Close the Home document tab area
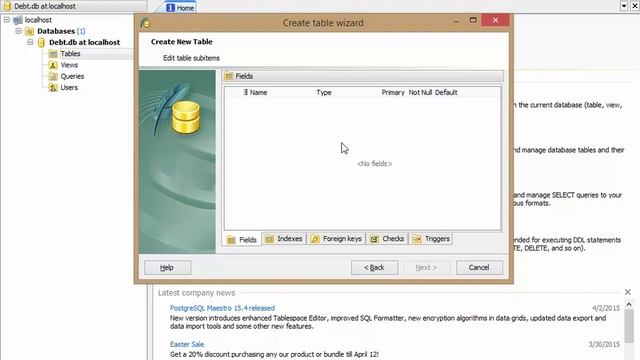The width and height of the screenshot is (640, 360). tap(635, 6)
